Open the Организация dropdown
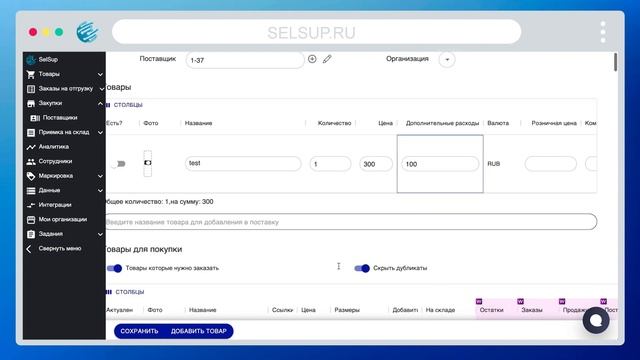 point(447,60)
